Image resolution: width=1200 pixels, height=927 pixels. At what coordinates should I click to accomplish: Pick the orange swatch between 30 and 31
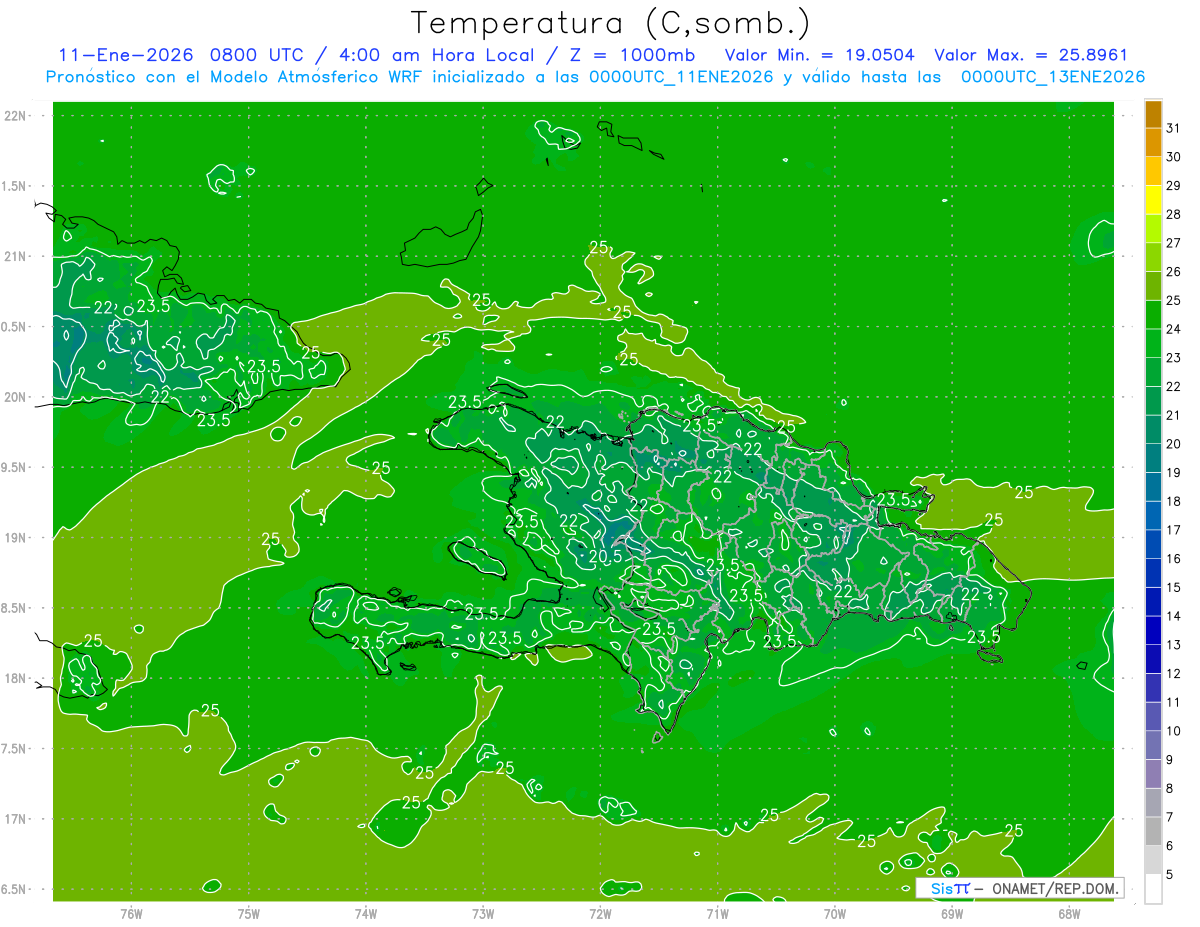click(1153, 143)
